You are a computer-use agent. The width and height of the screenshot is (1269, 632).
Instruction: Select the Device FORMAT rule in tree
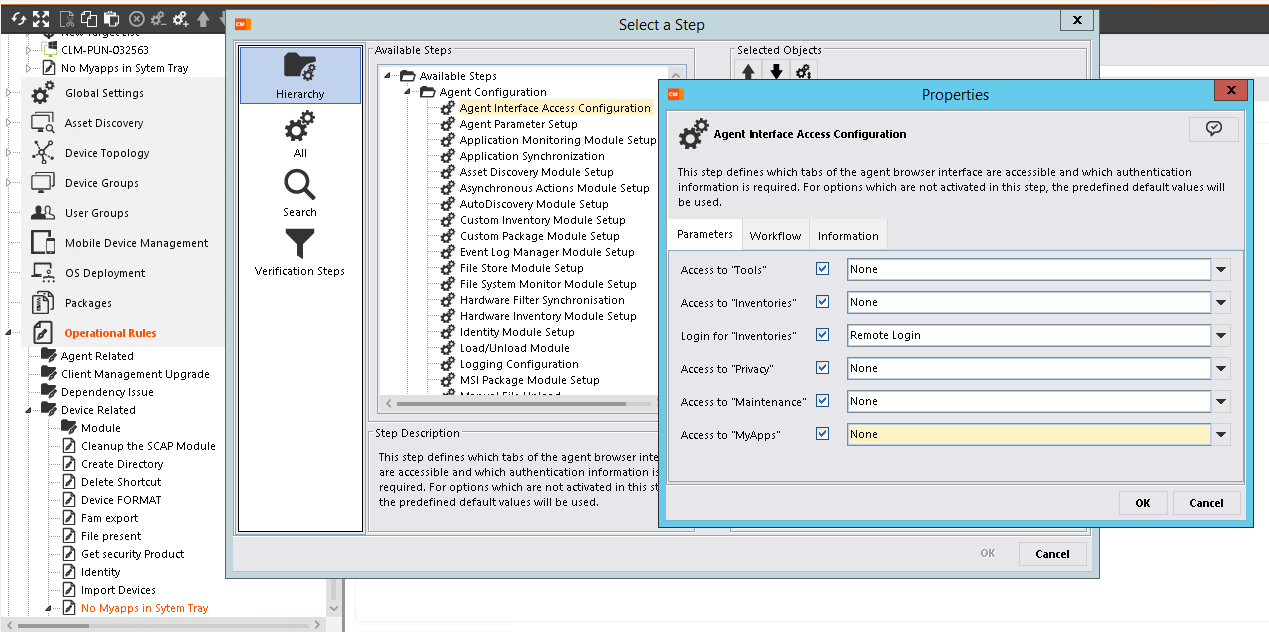[121, 500]
